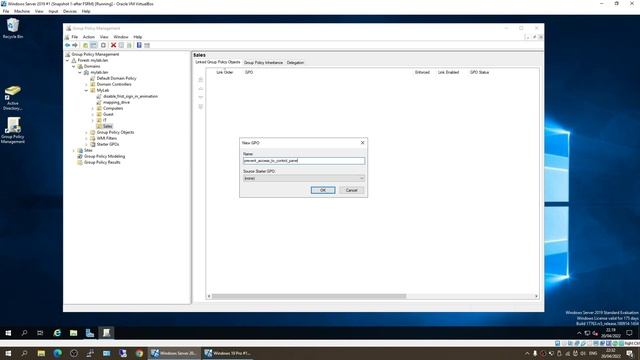Open the Source Starter GPO dropdown
Viewport: 640px width, 360px height.
[362, 178]
